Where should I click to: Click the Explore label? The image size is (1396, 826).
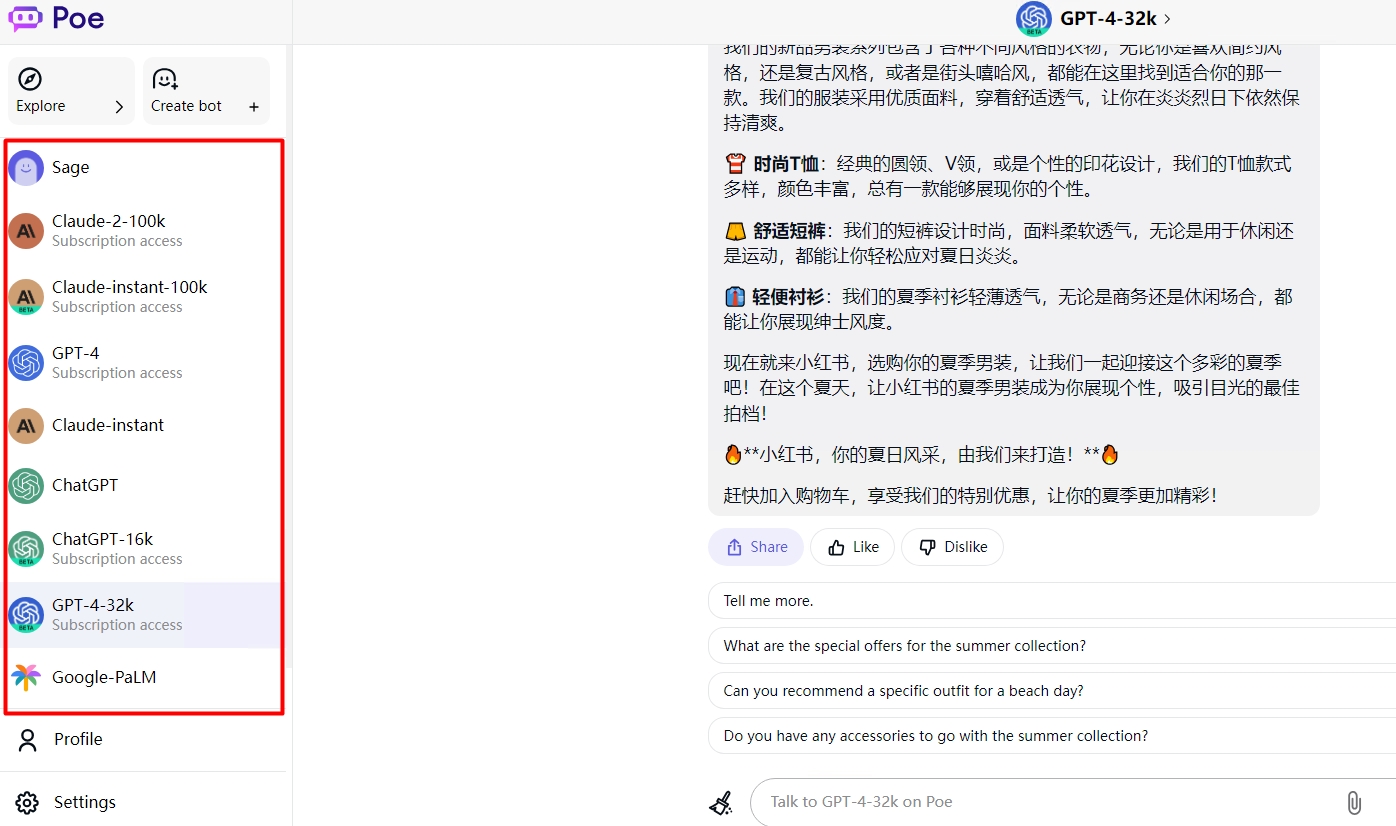pyautogui.click(x=41, y=106)
